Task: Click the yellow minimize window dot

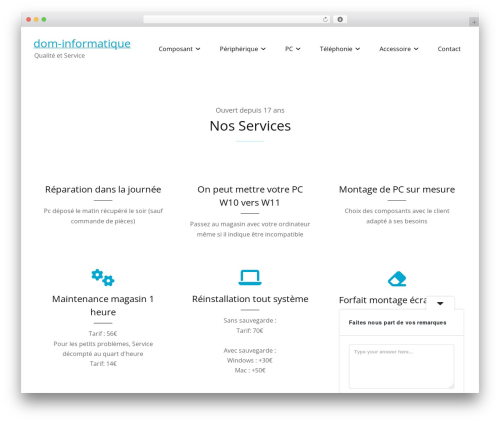Action: pos(36,19)
